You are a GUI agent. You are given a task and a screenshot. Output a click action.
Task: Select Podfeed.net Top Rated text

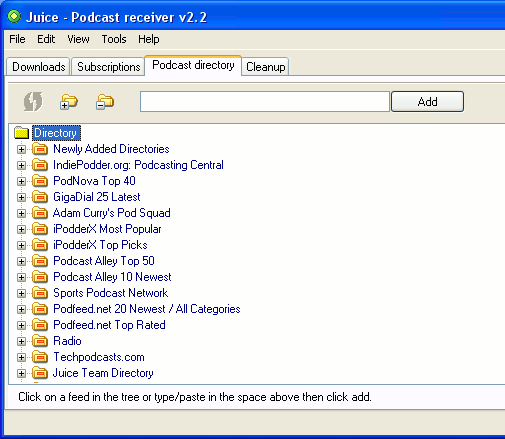(x=109, y=325)
